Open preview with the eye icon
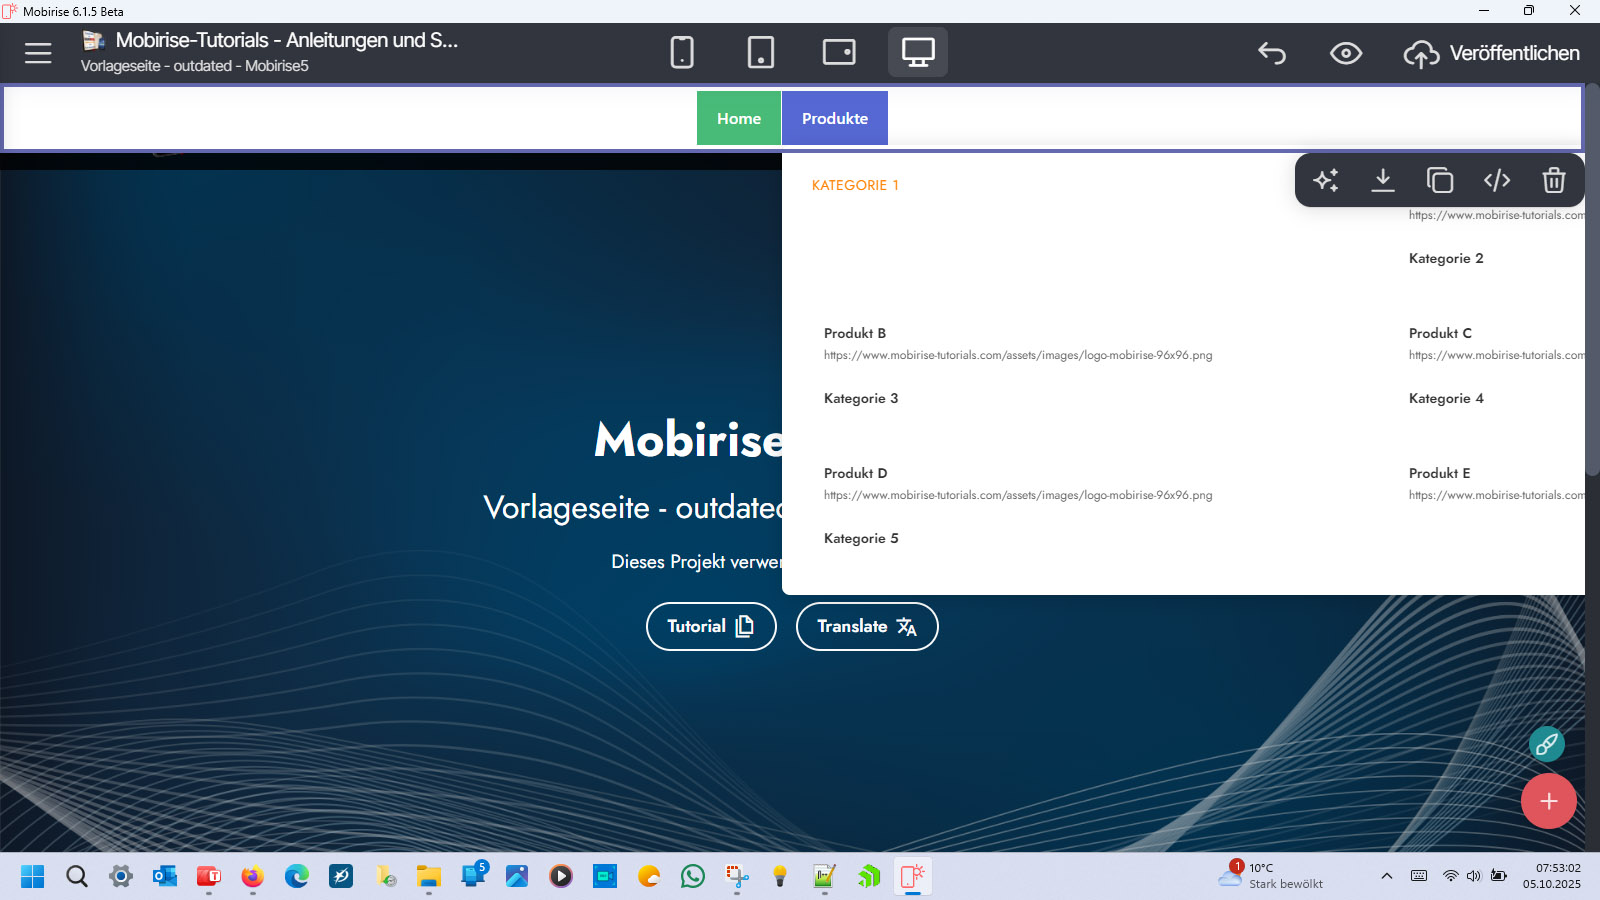Screen dimensions: 1600x900 click(1346, 53)
